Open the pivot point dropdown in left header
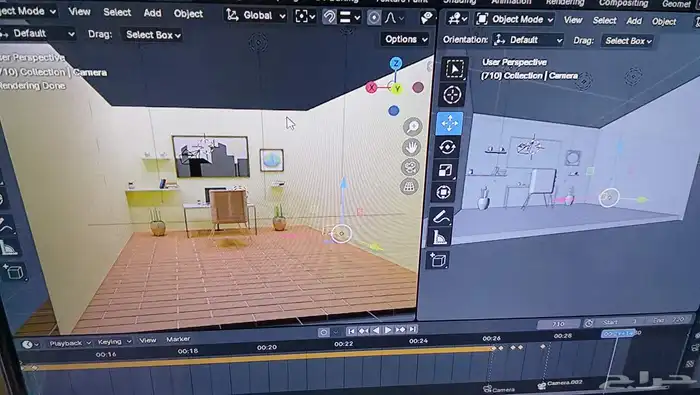The image size is (700, 395). (305, 17)
